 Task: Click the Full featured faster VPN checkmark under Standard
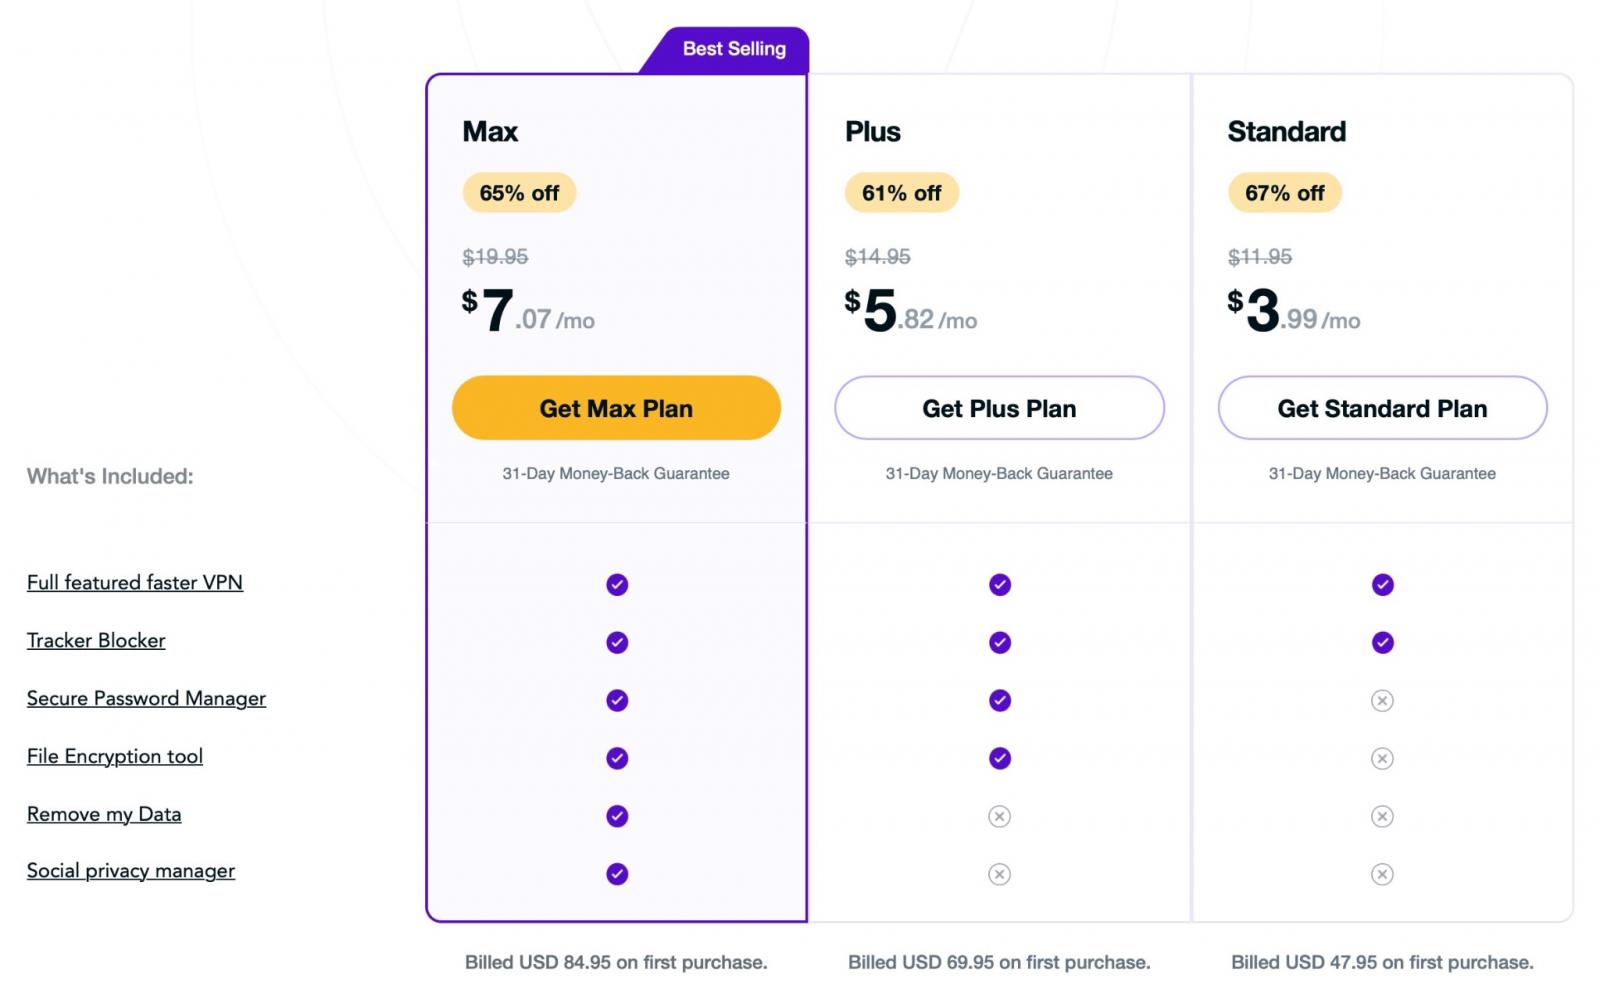point(1382,585)
